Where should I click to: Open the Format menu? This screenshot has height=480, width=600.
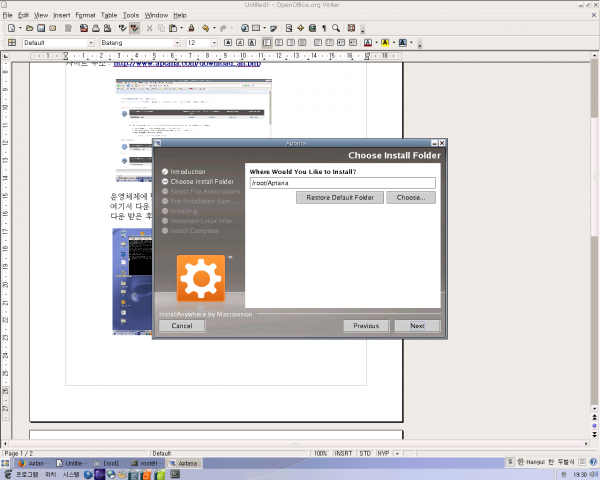(85, 15)
